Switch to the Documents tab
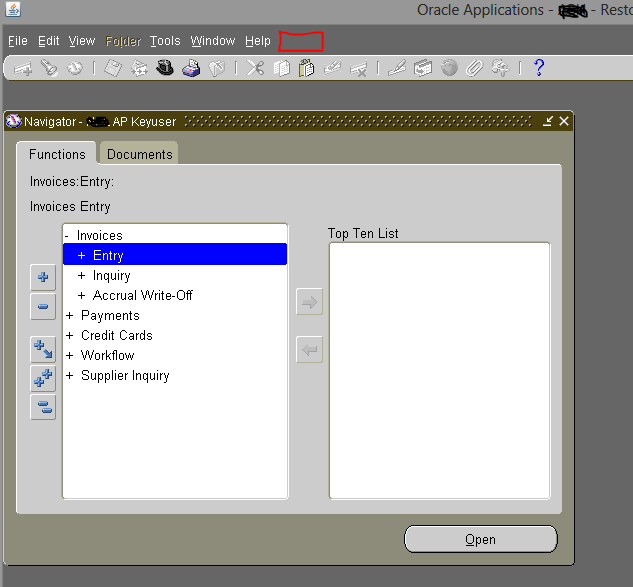The width and height of the screenshot is (633, 587). pyautogui.click(x=139, y=154)
